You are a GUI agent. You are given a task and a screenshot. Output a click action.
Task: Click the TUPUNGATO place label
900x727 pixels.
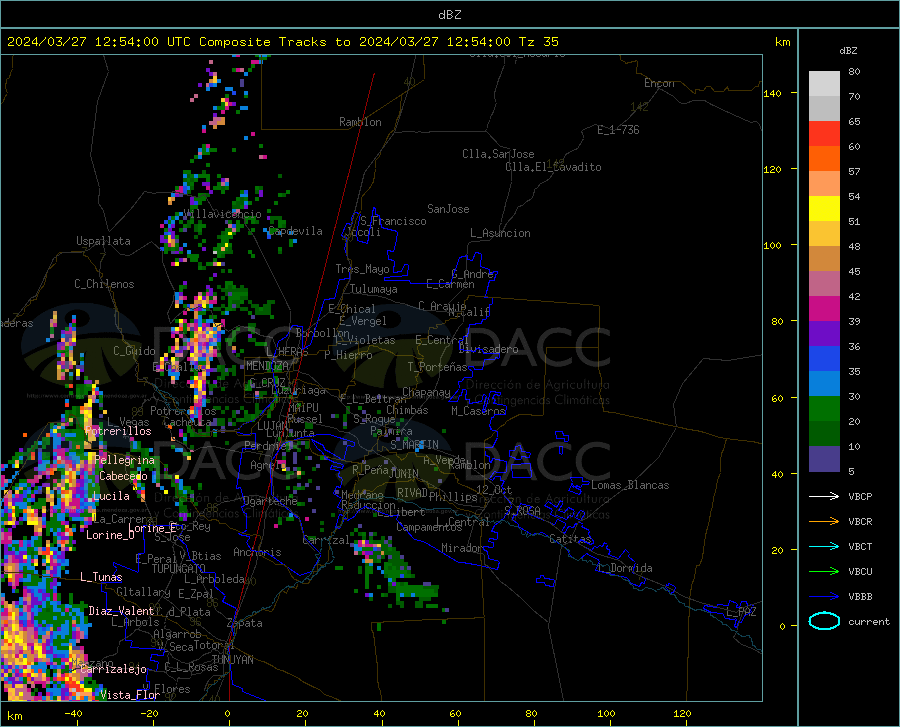179,569
